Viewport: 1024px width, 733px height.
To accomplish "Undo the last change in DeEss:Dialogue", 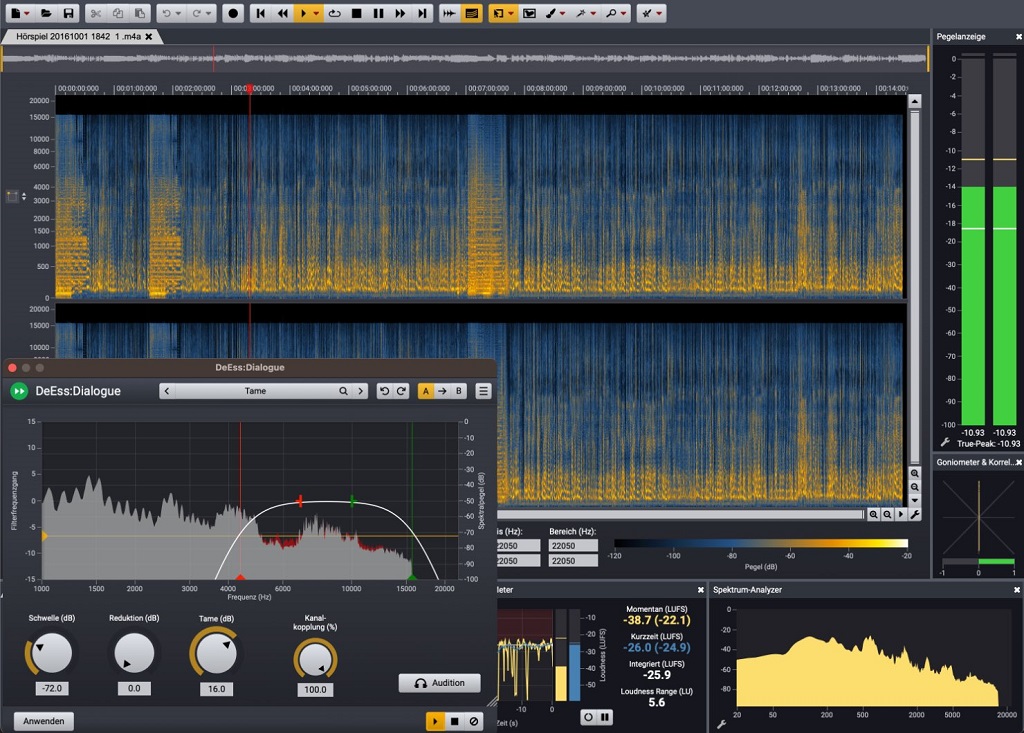I will pos(384,391).
